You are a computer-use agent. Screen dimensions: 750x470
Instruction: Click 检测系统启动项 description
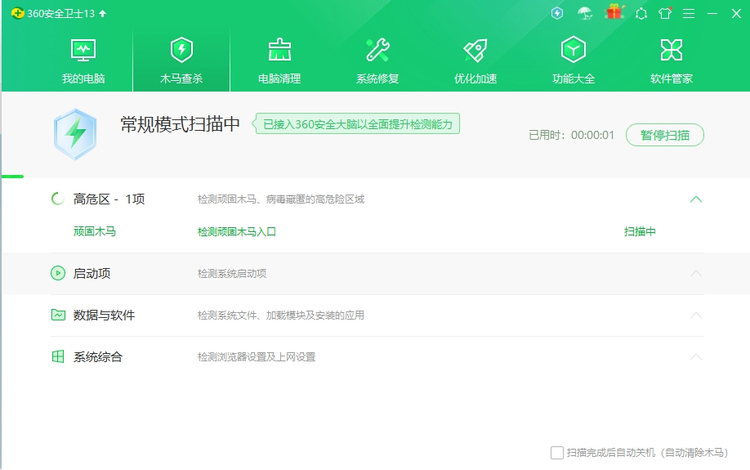tap(232, 274)
